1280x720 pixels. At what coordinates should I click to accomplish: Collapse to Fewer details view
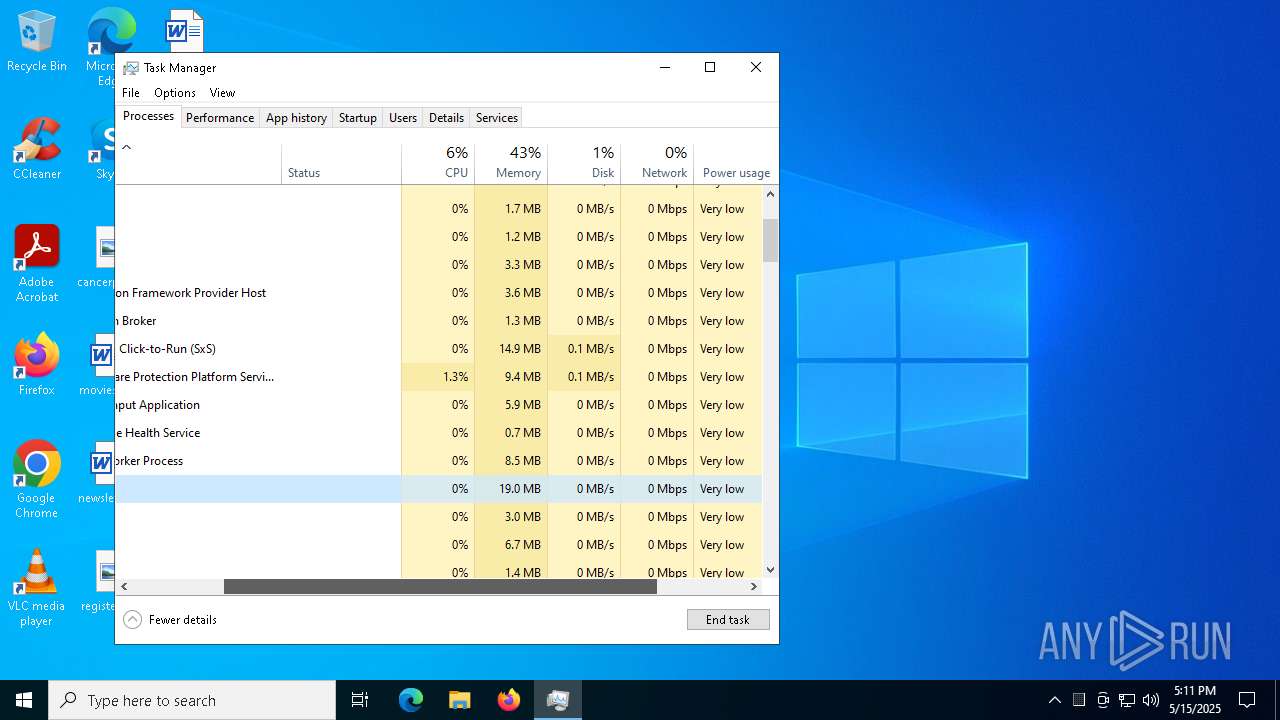(170, 620)
